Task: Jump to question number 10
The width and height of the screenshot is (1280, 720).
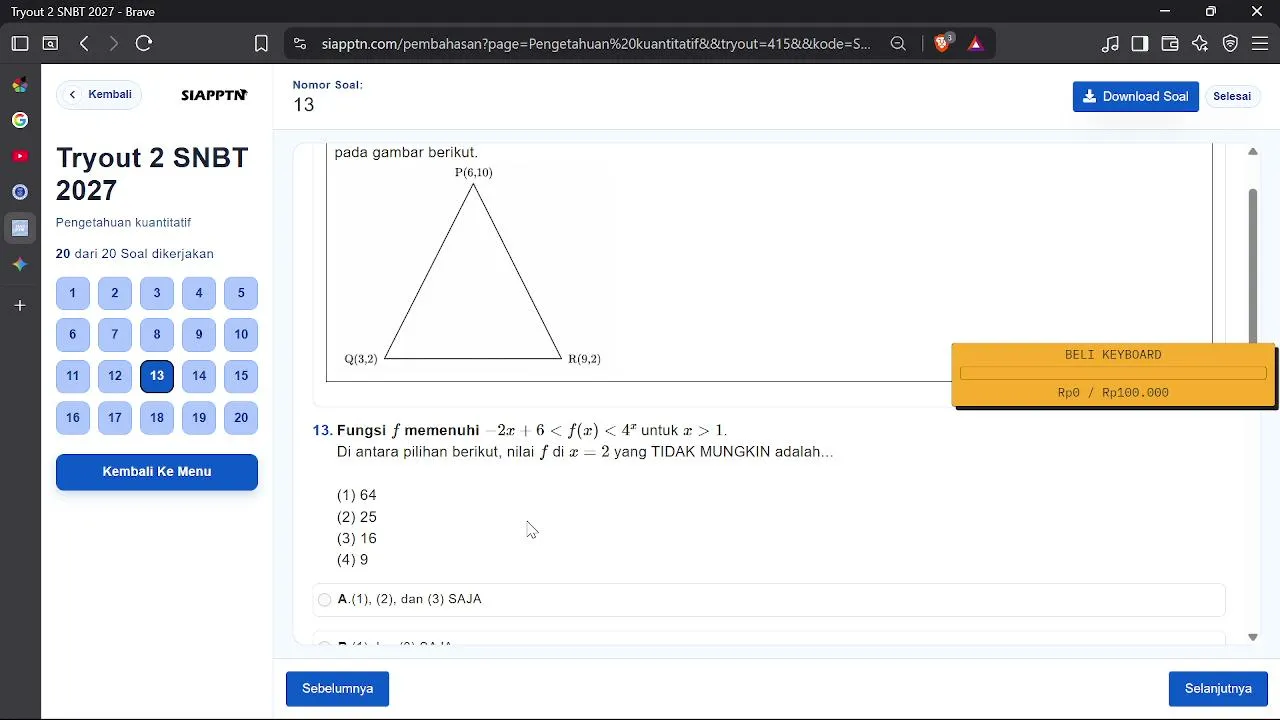Action: tap(241, 335)
